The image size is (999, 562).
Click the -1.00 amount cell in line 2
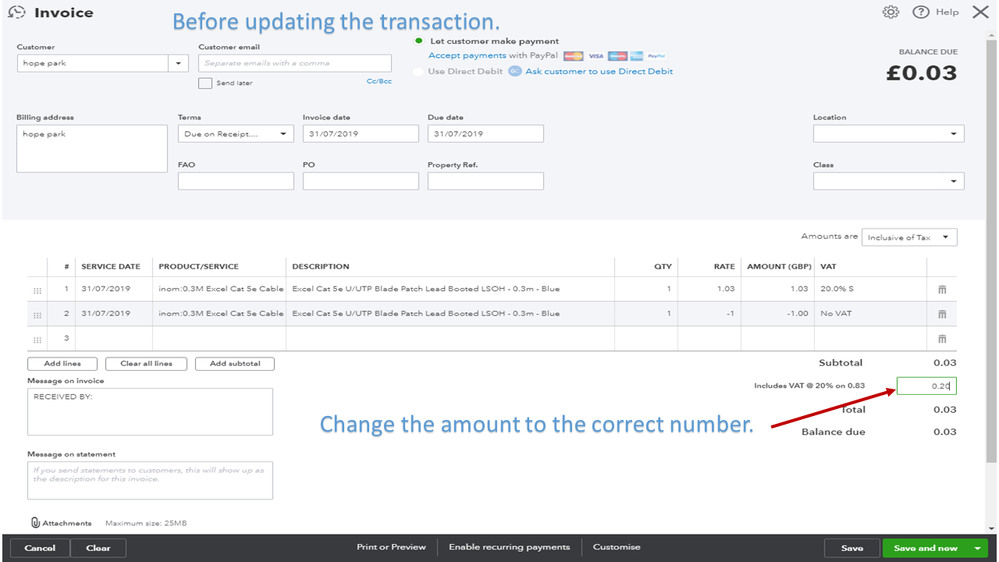click(x=777, y=313)
